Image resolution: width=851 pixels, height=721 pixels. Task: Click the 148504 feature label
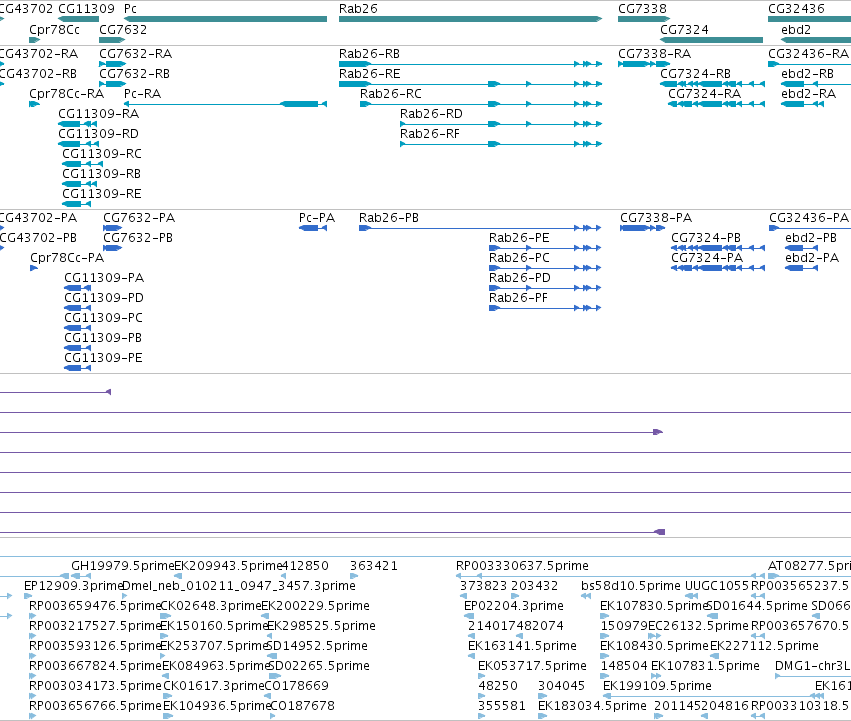point(624,666)
